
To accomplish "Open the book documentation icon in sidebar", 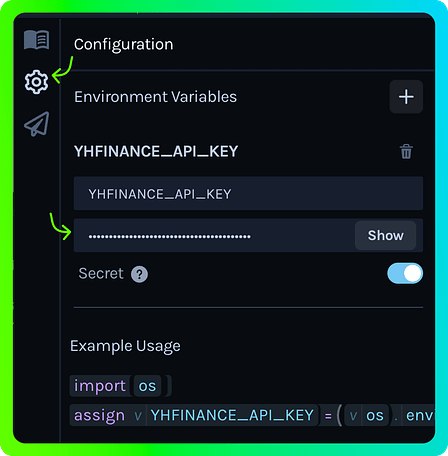I will click(37, 40).
